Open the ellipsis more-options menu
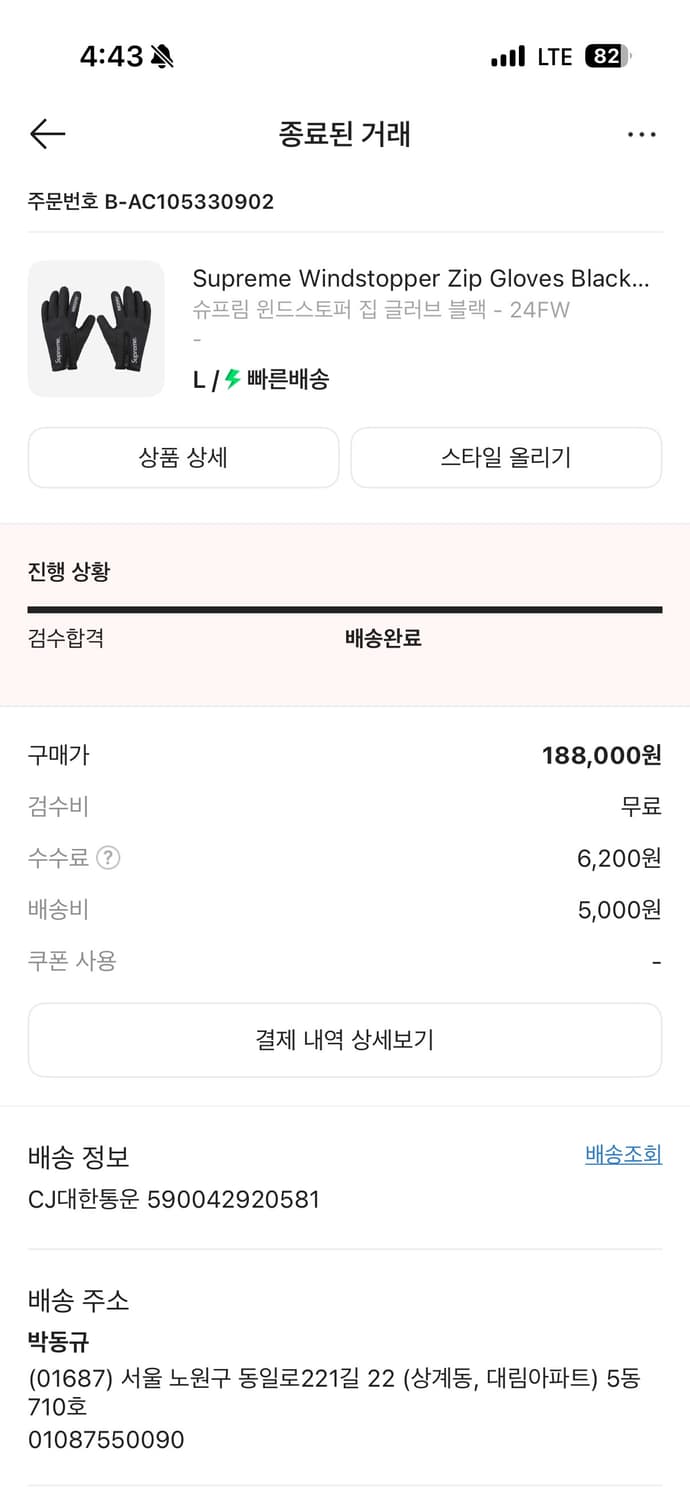This screenshot has height=1500, width=690. pos(641,133)
